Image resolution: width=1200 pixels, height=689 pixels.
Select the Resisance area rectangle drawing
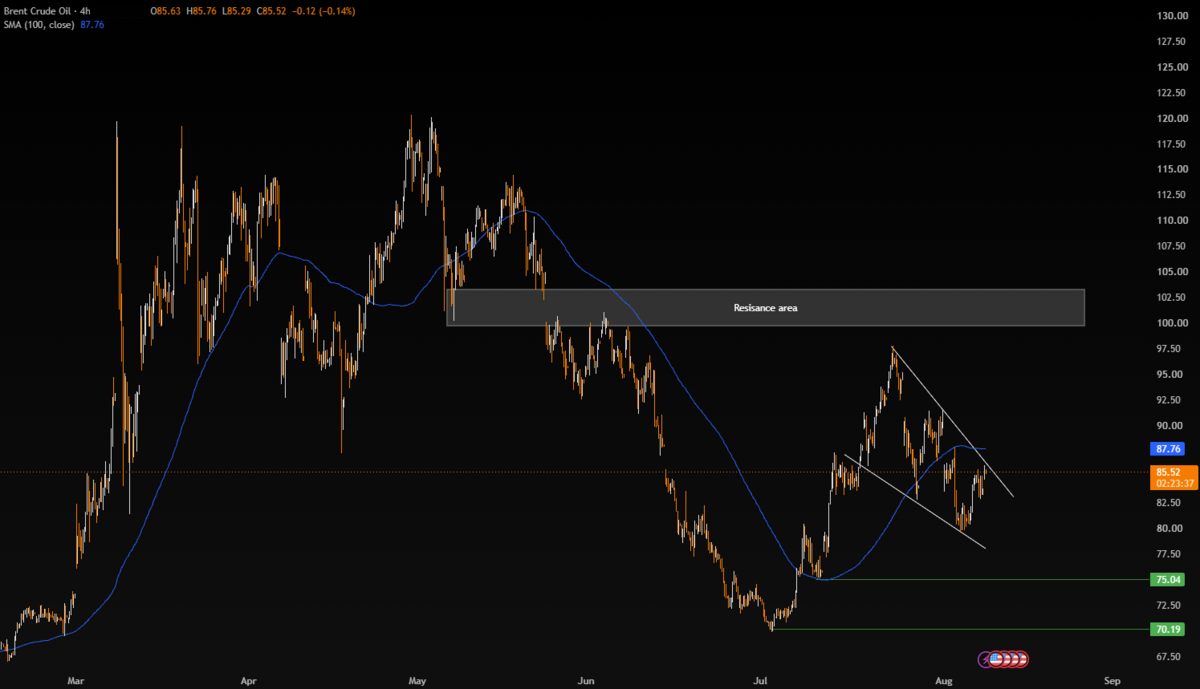(765, 308)
